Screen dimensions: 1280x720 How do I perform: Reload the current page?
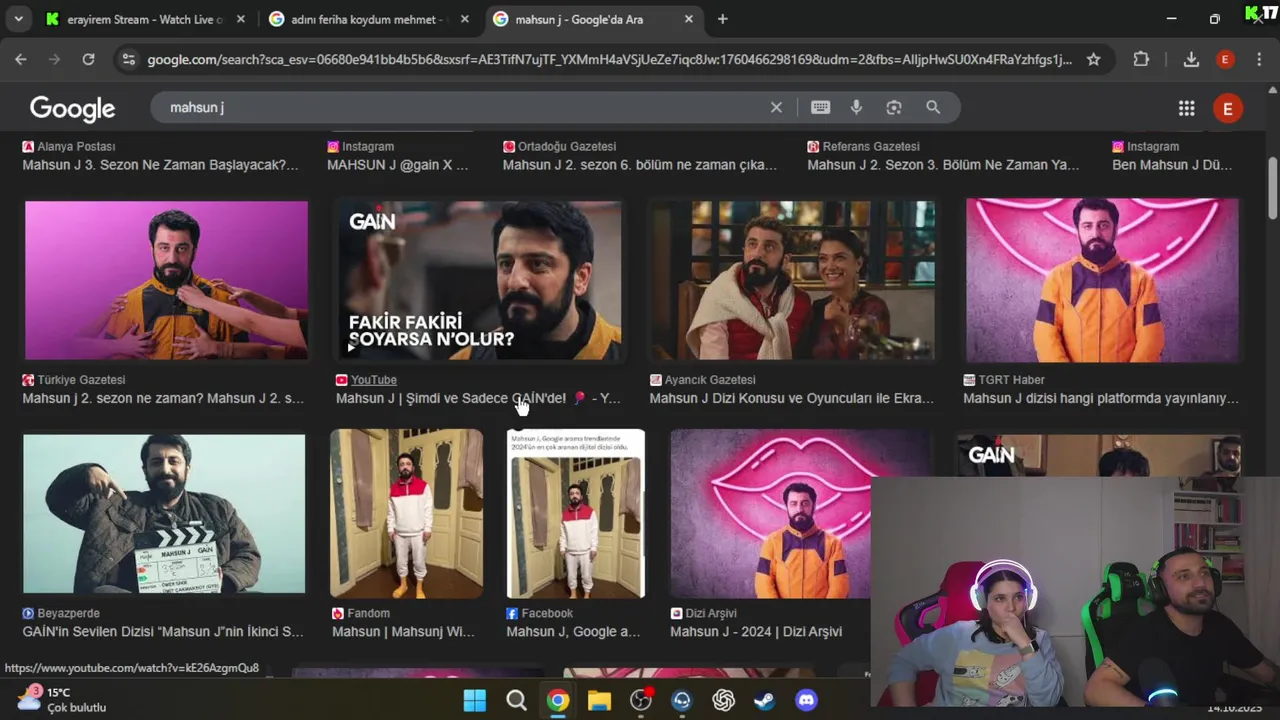[88, 59]
